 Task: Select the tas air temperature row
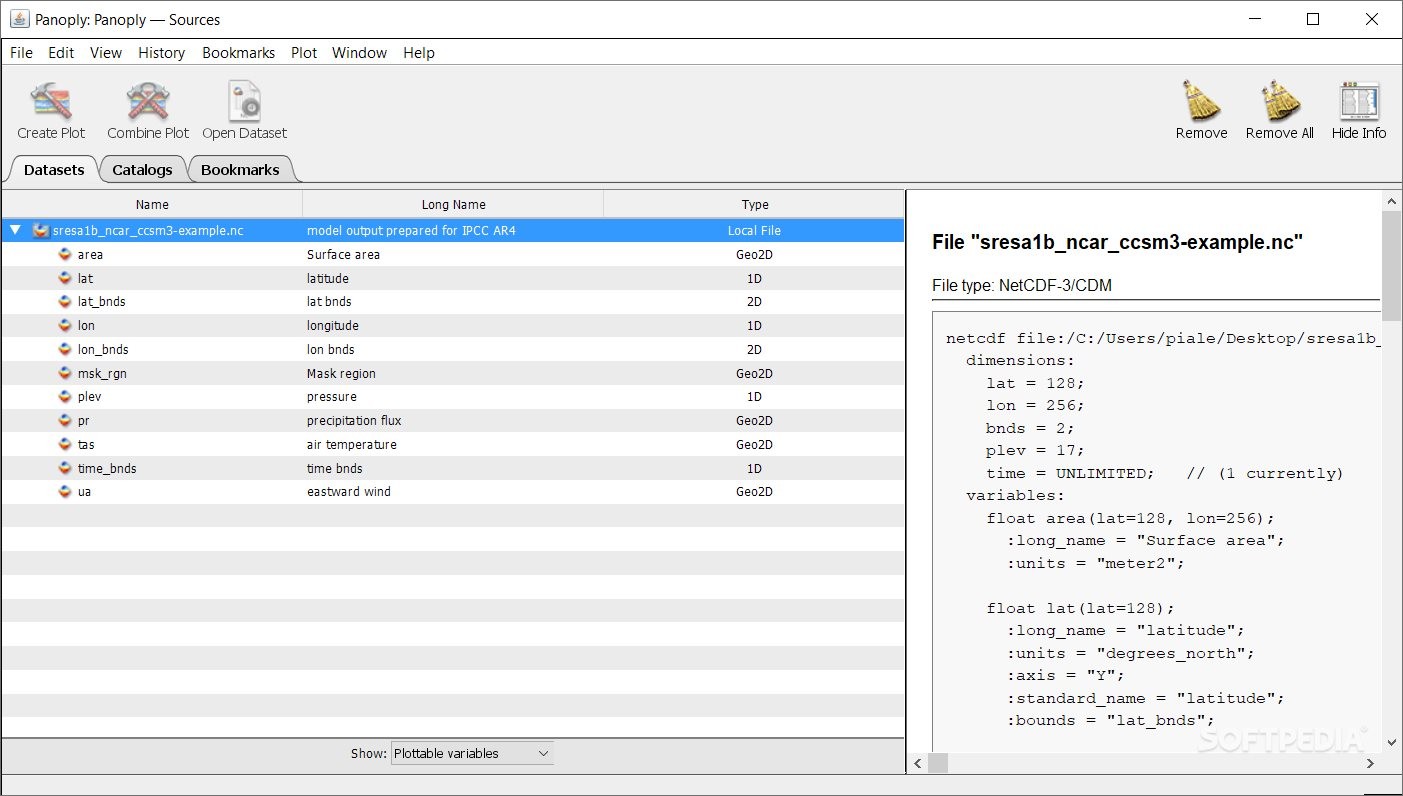click(453, 445)
